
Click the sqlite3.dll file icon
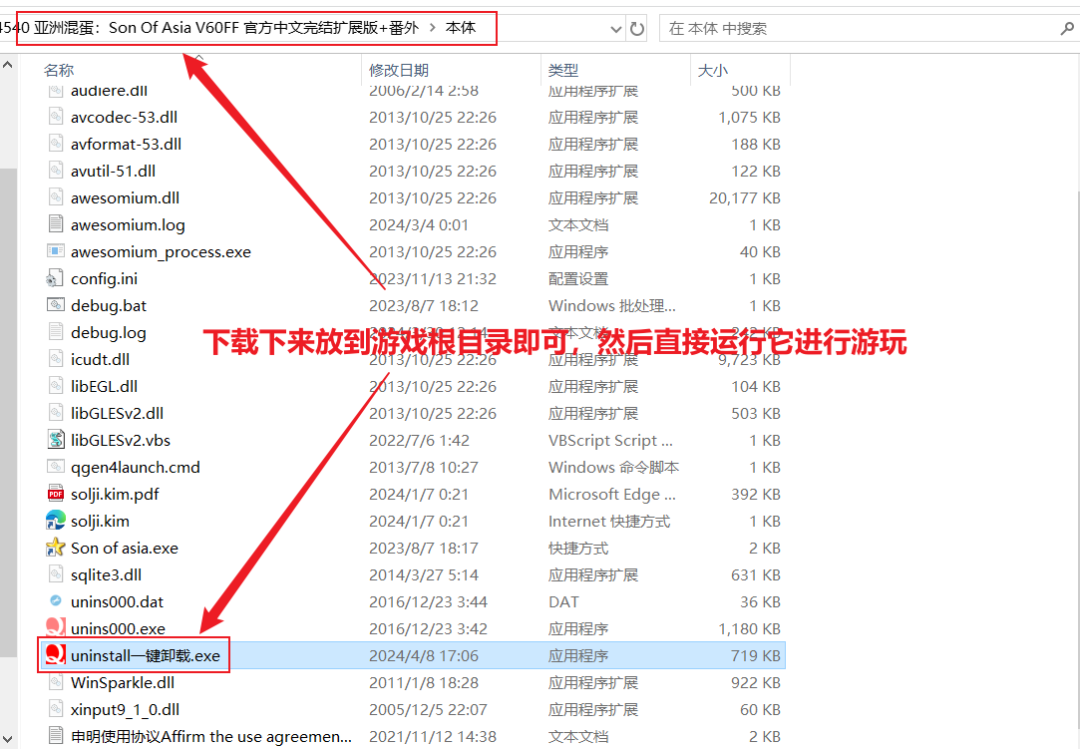(56, 574)
